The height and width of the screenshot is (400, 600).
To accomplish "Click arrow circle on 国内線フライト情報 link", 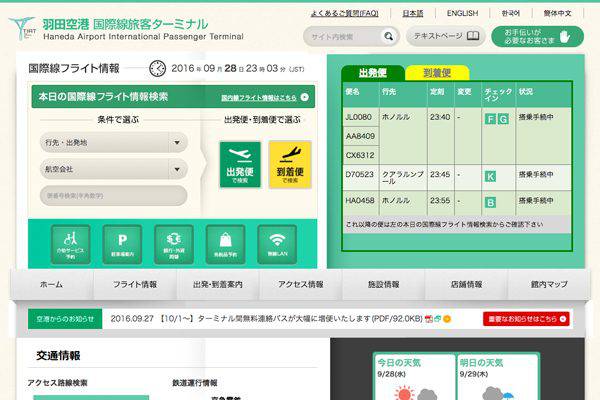I will click(x=305, y=97).
